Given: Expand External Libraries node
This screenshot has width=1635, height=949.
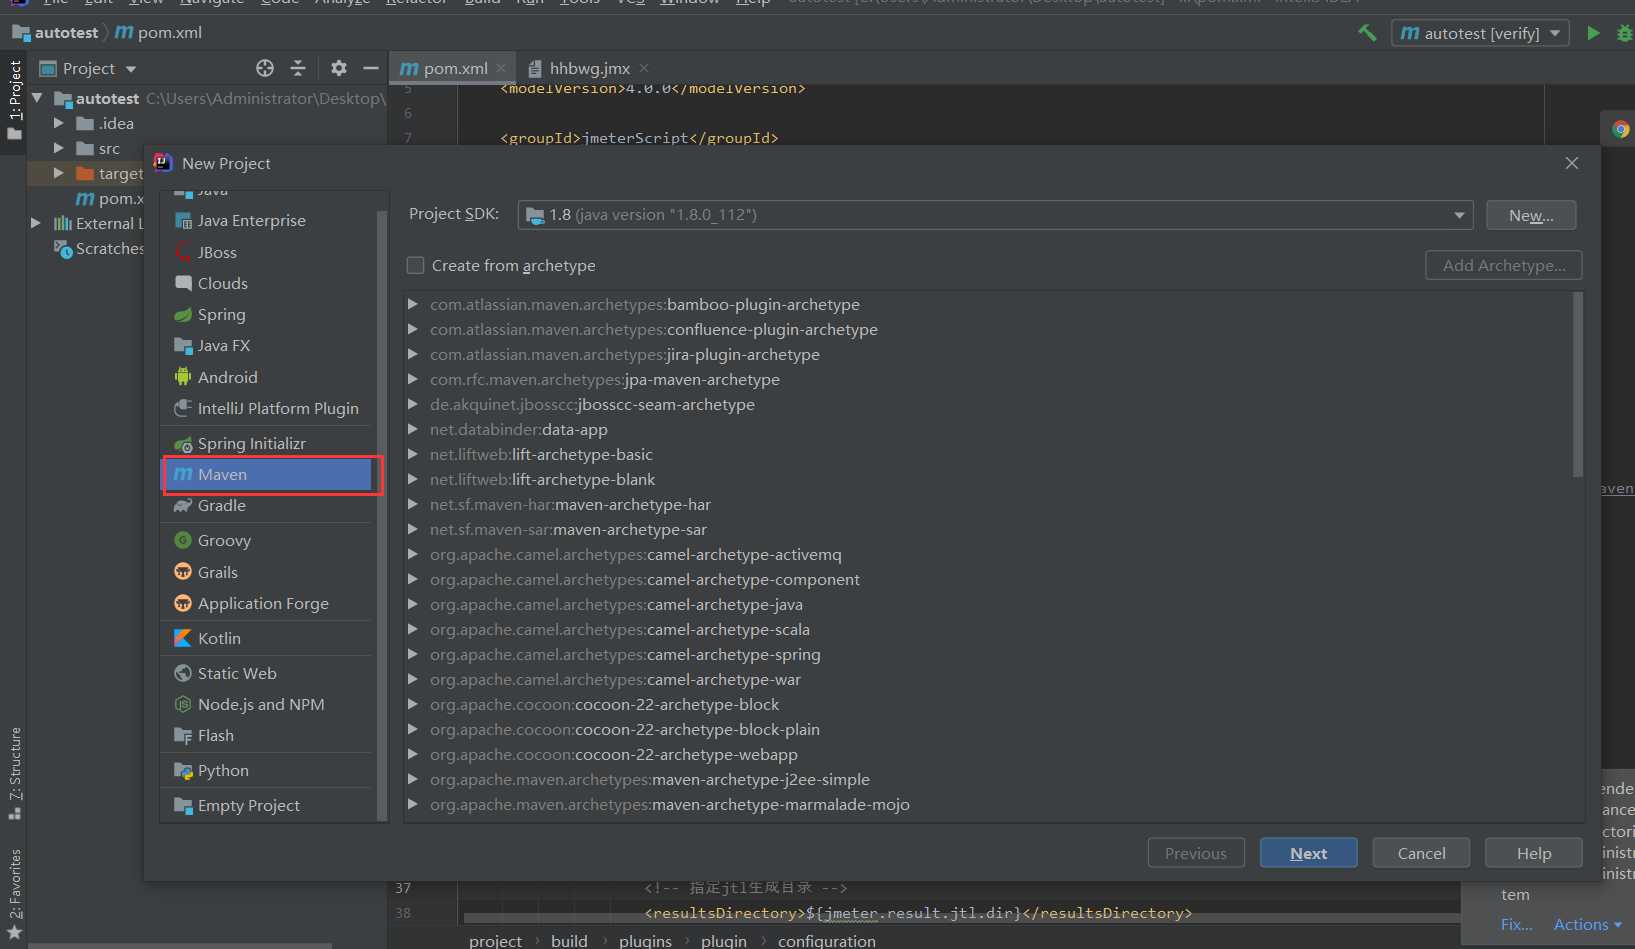Looking at the screenshot, I should [36, 223].
